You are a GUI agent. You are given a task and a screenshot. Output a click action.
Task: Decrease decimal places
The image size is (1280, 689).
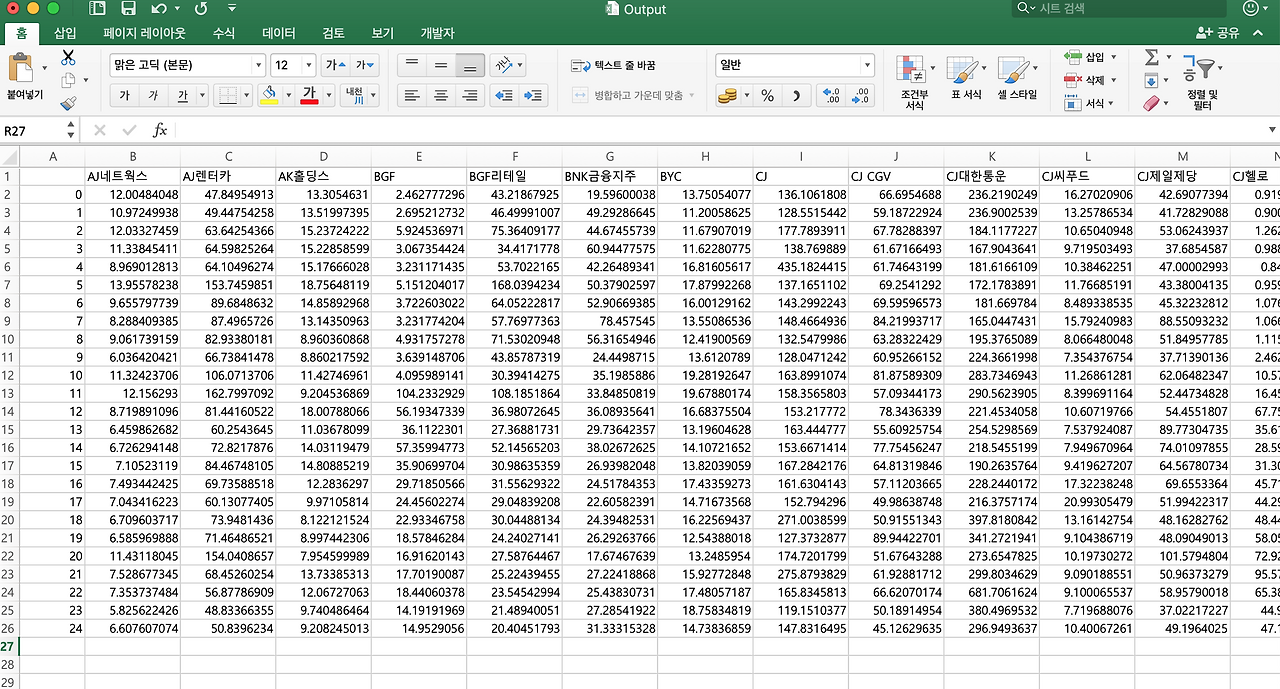pos(860,96)
